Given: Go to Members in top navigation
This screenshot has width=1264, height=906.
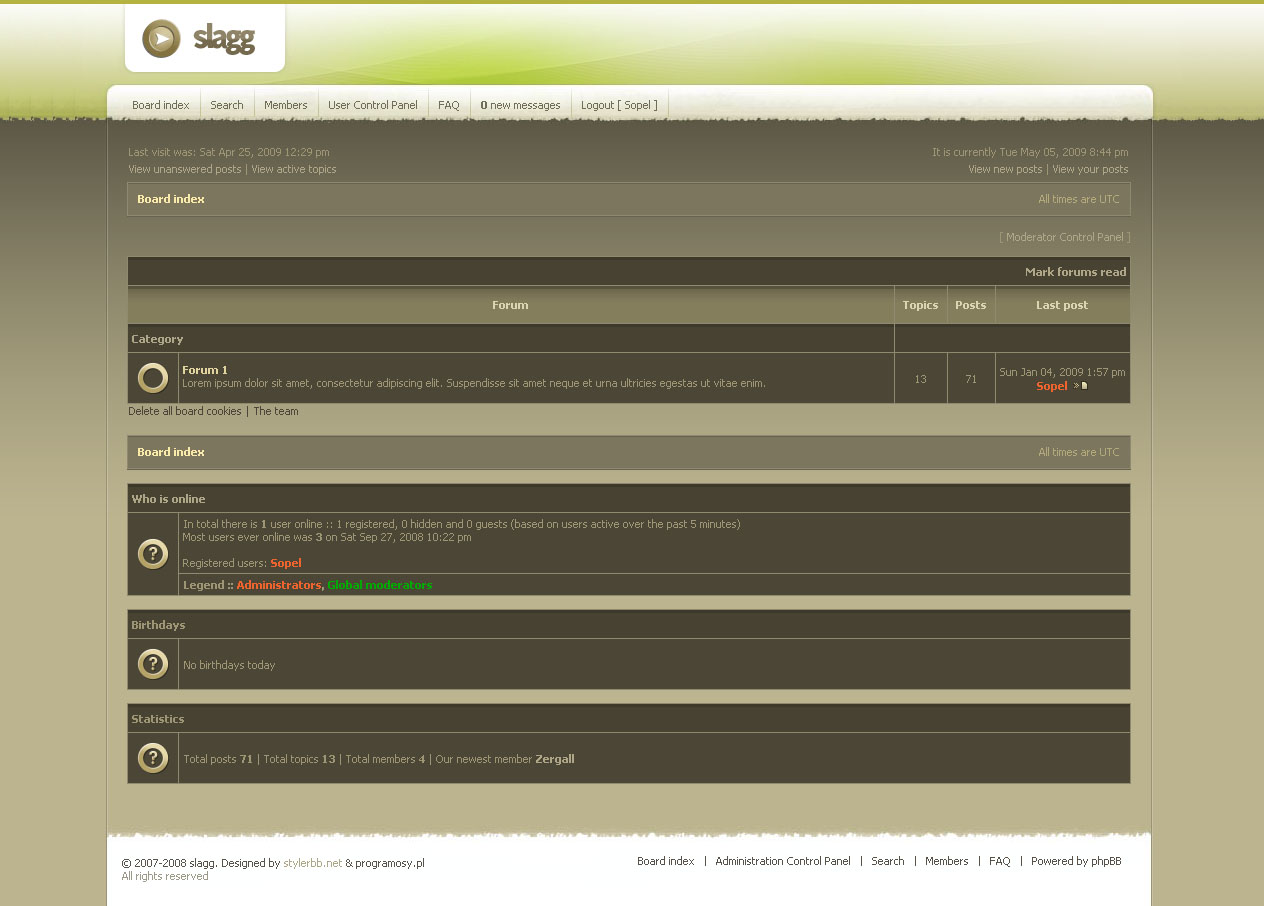Looking at the screenshot, I should click(x=286, y=105).
